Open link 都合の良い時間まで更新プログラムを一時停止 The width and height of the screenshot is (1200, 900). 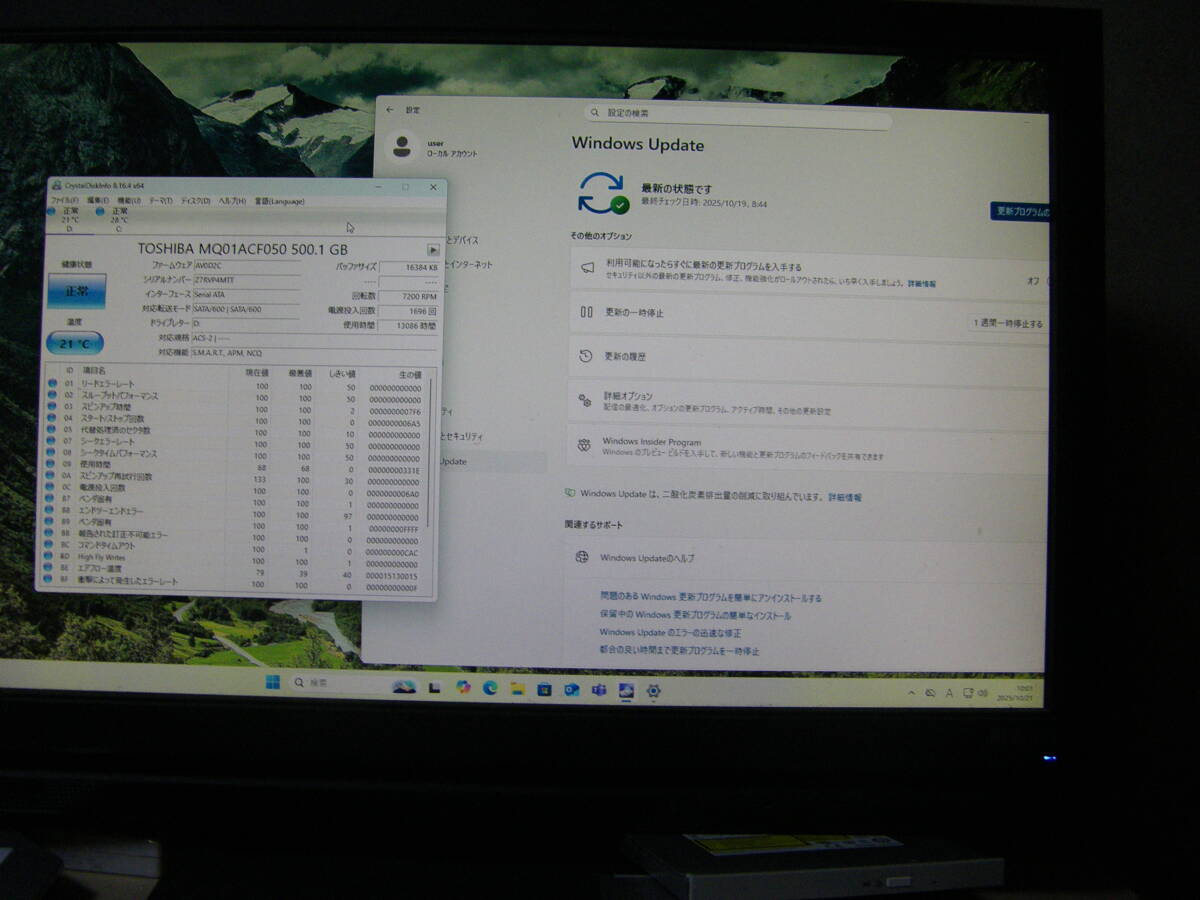679,651
